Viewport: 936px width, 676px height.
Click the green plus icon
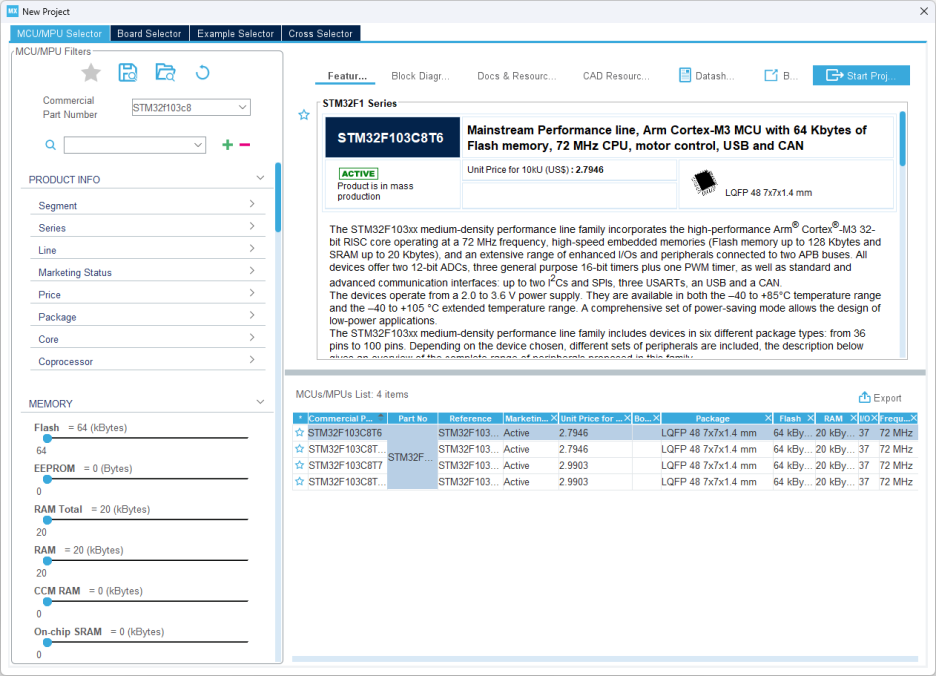tap(227, 145)
